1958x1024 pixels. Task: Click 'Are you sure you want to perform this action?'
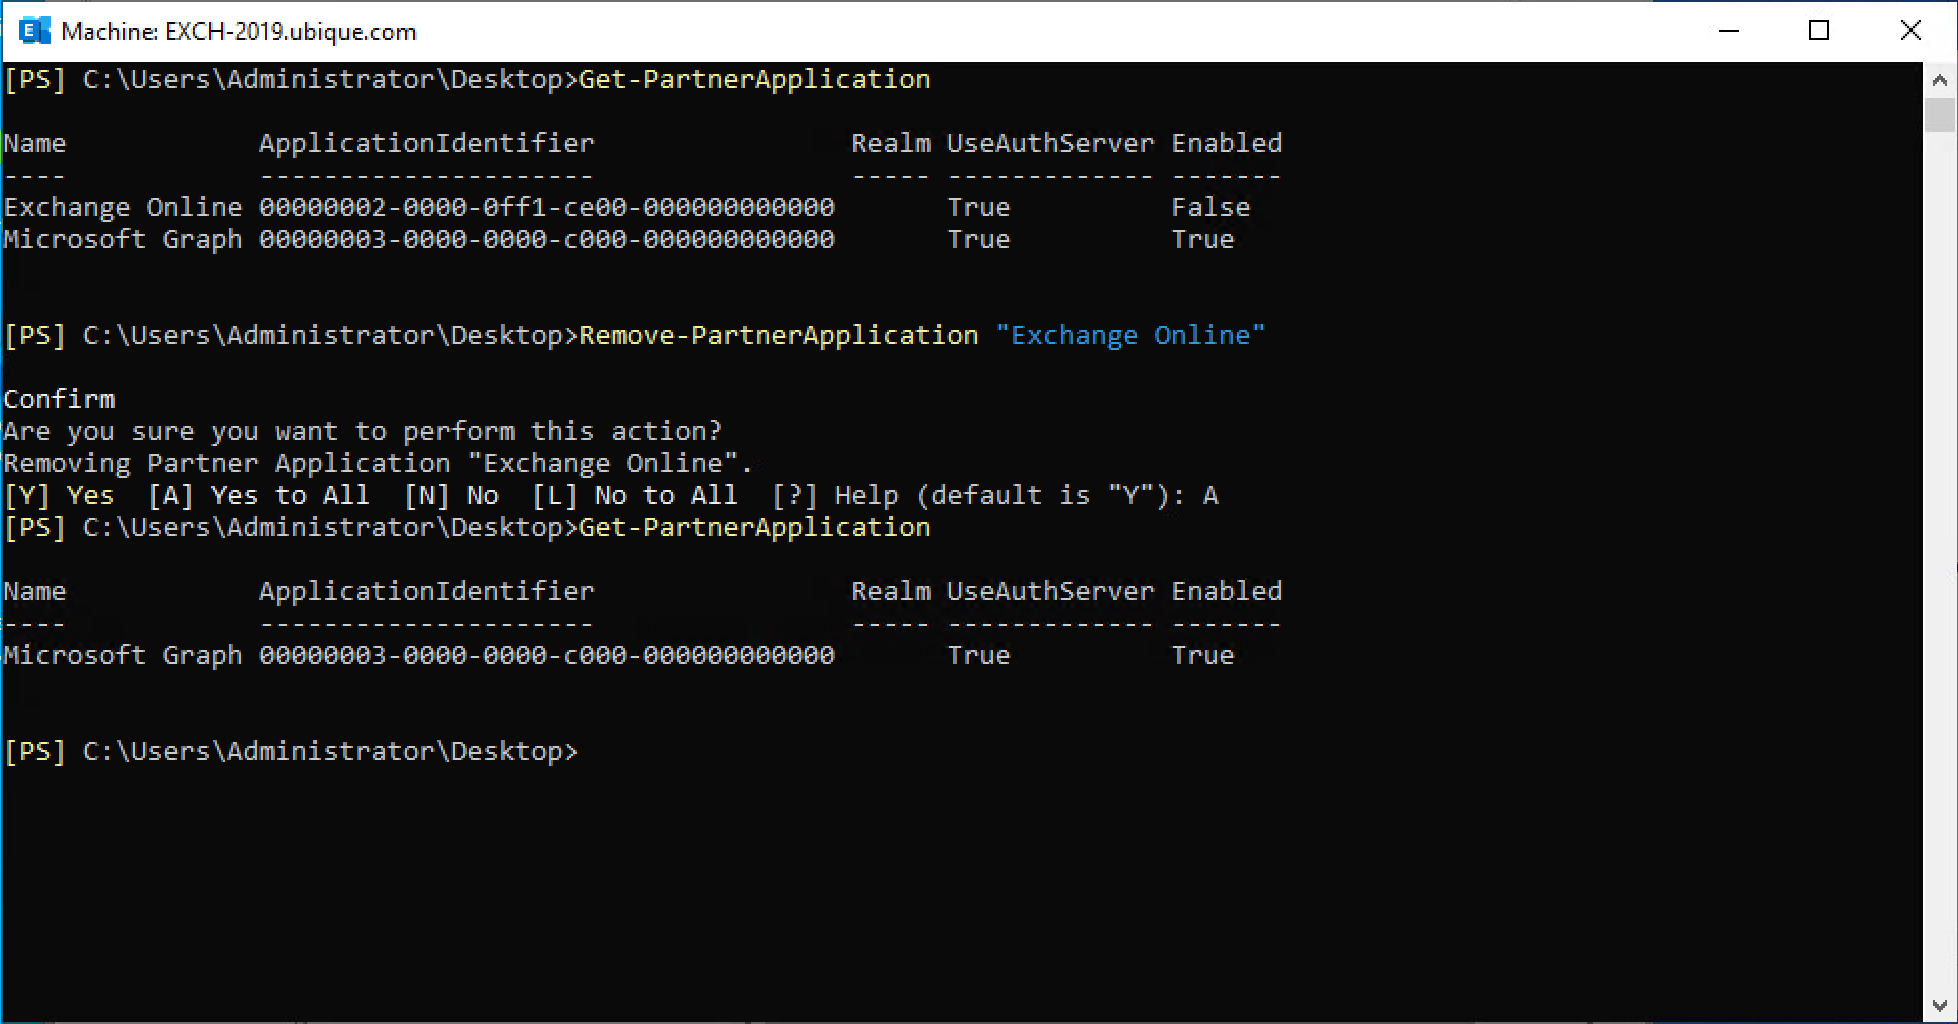pos(363,432)
